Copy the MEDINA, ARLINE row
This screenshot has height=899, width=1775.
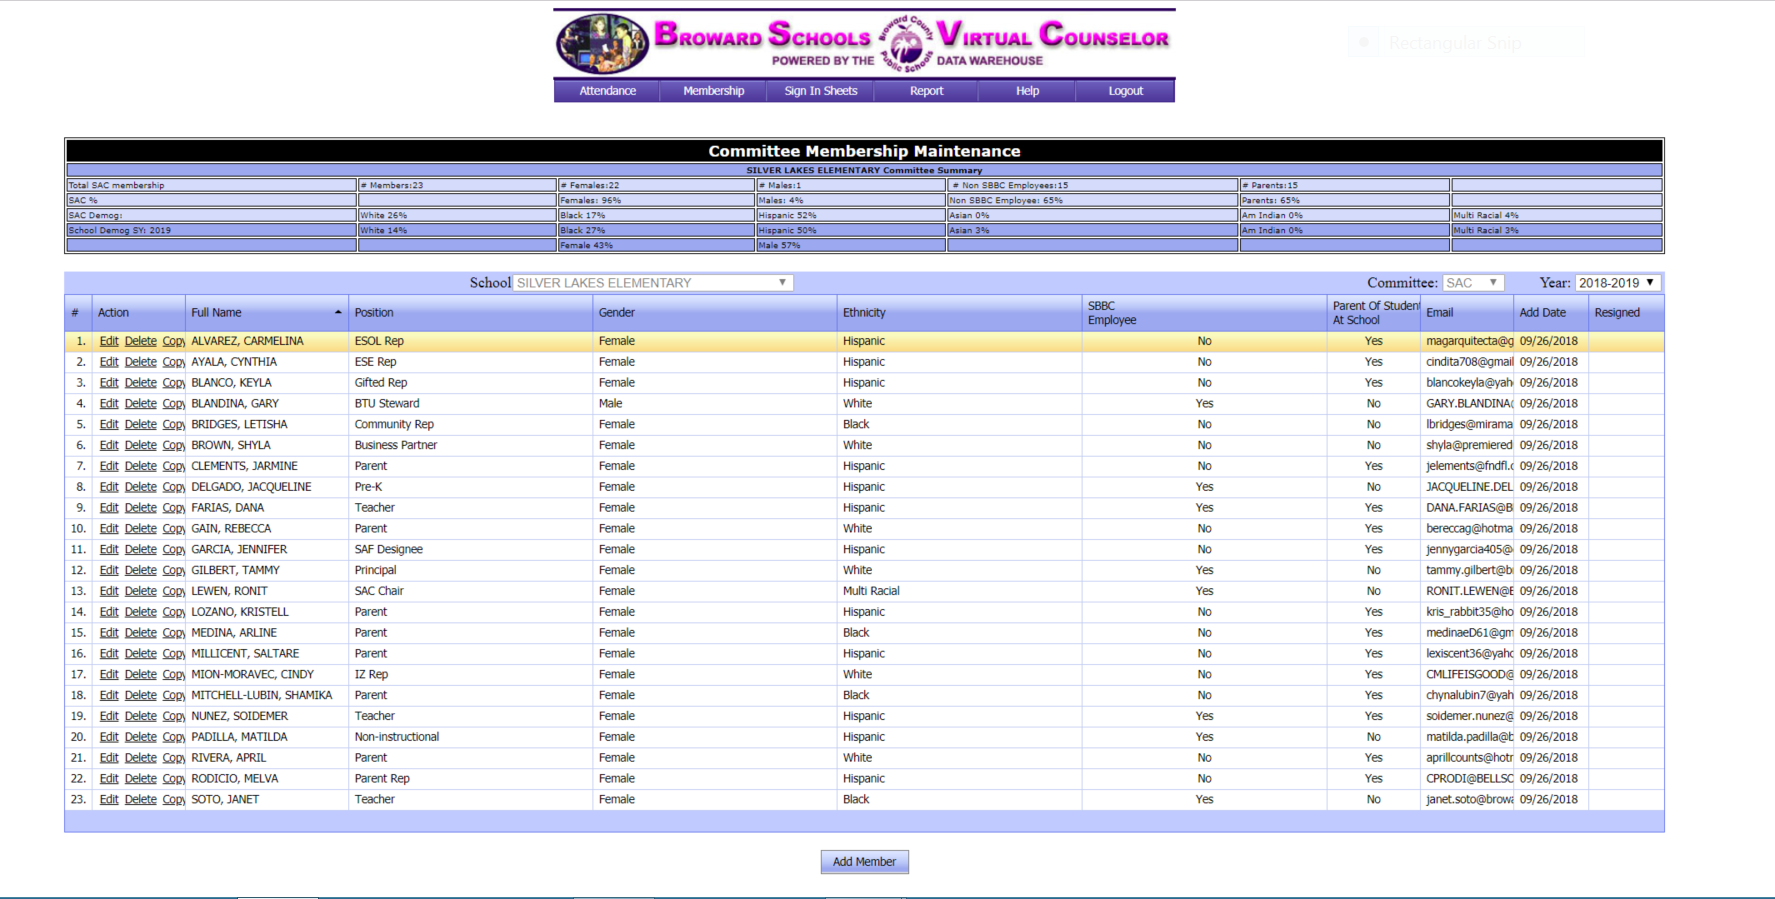point(174,633)
